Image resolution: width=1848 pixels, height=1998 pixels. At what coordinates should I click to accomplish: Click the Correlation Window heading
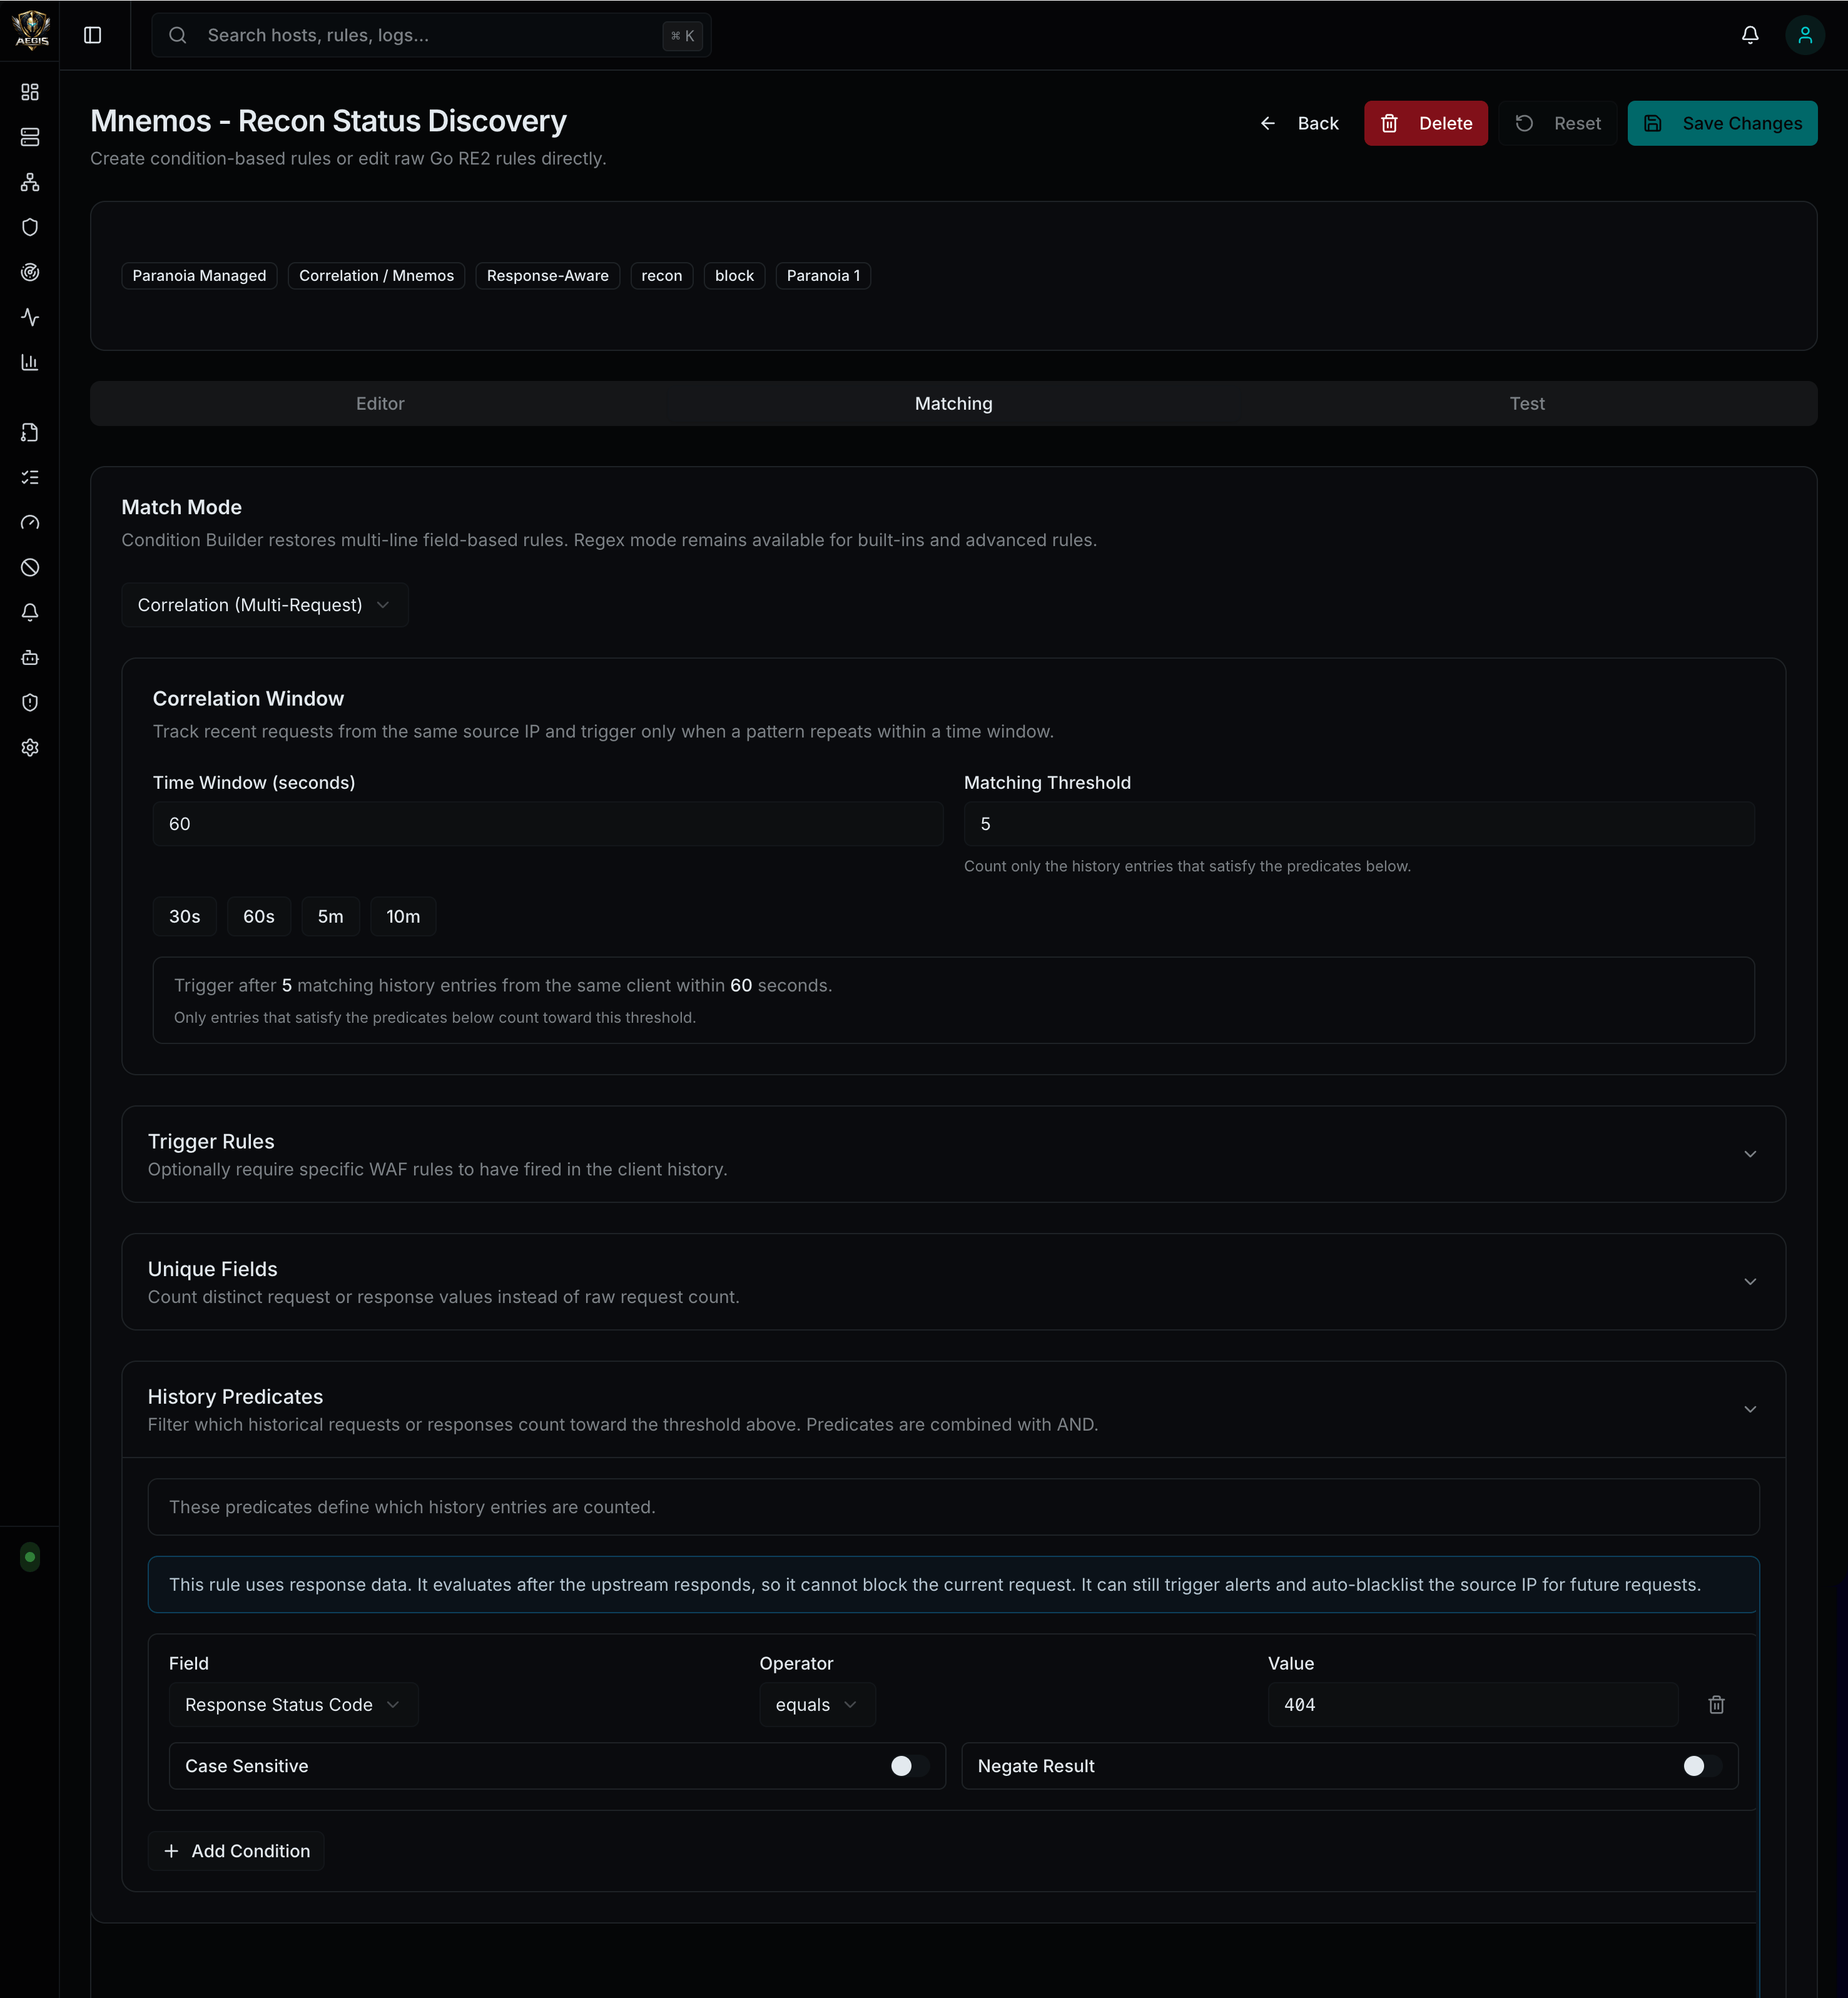click(248, 698)
